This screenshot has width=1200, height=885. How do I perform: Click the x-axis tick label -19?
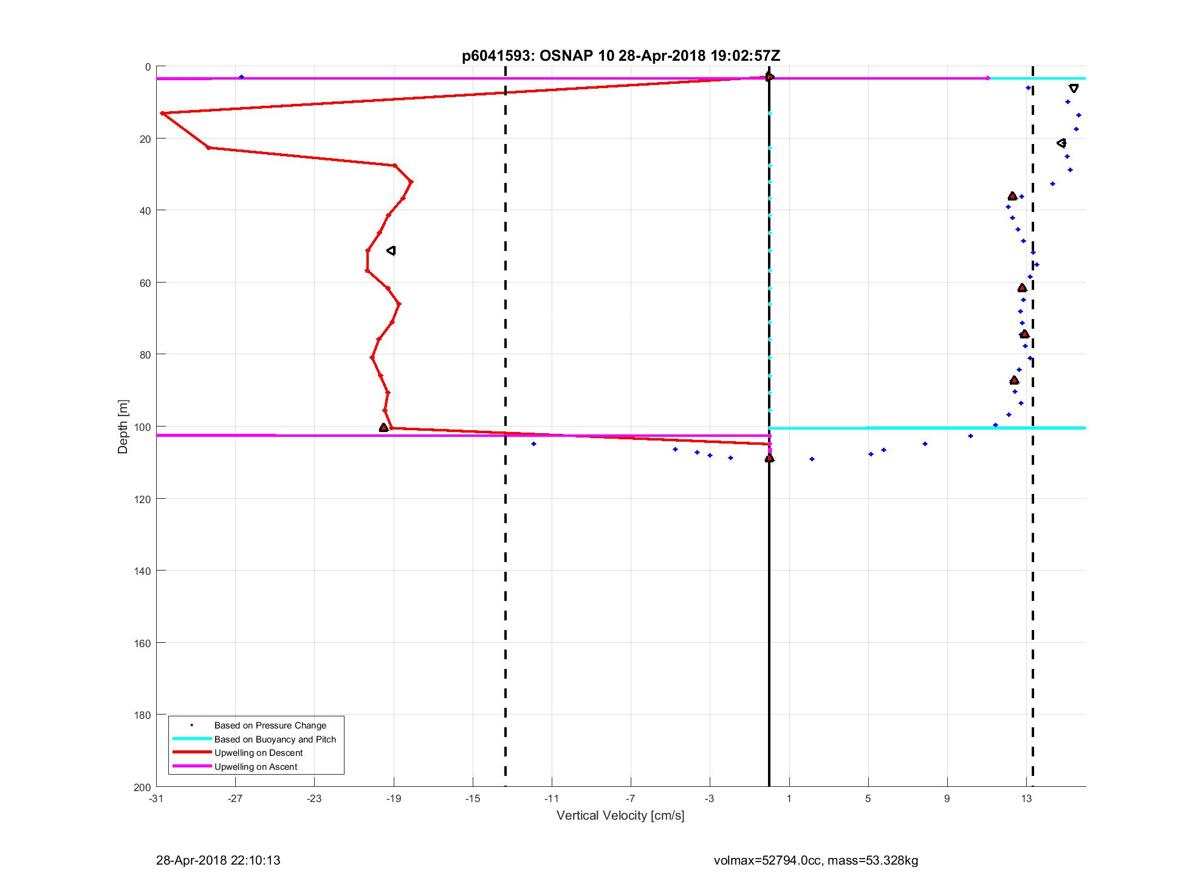pos(393,798)
